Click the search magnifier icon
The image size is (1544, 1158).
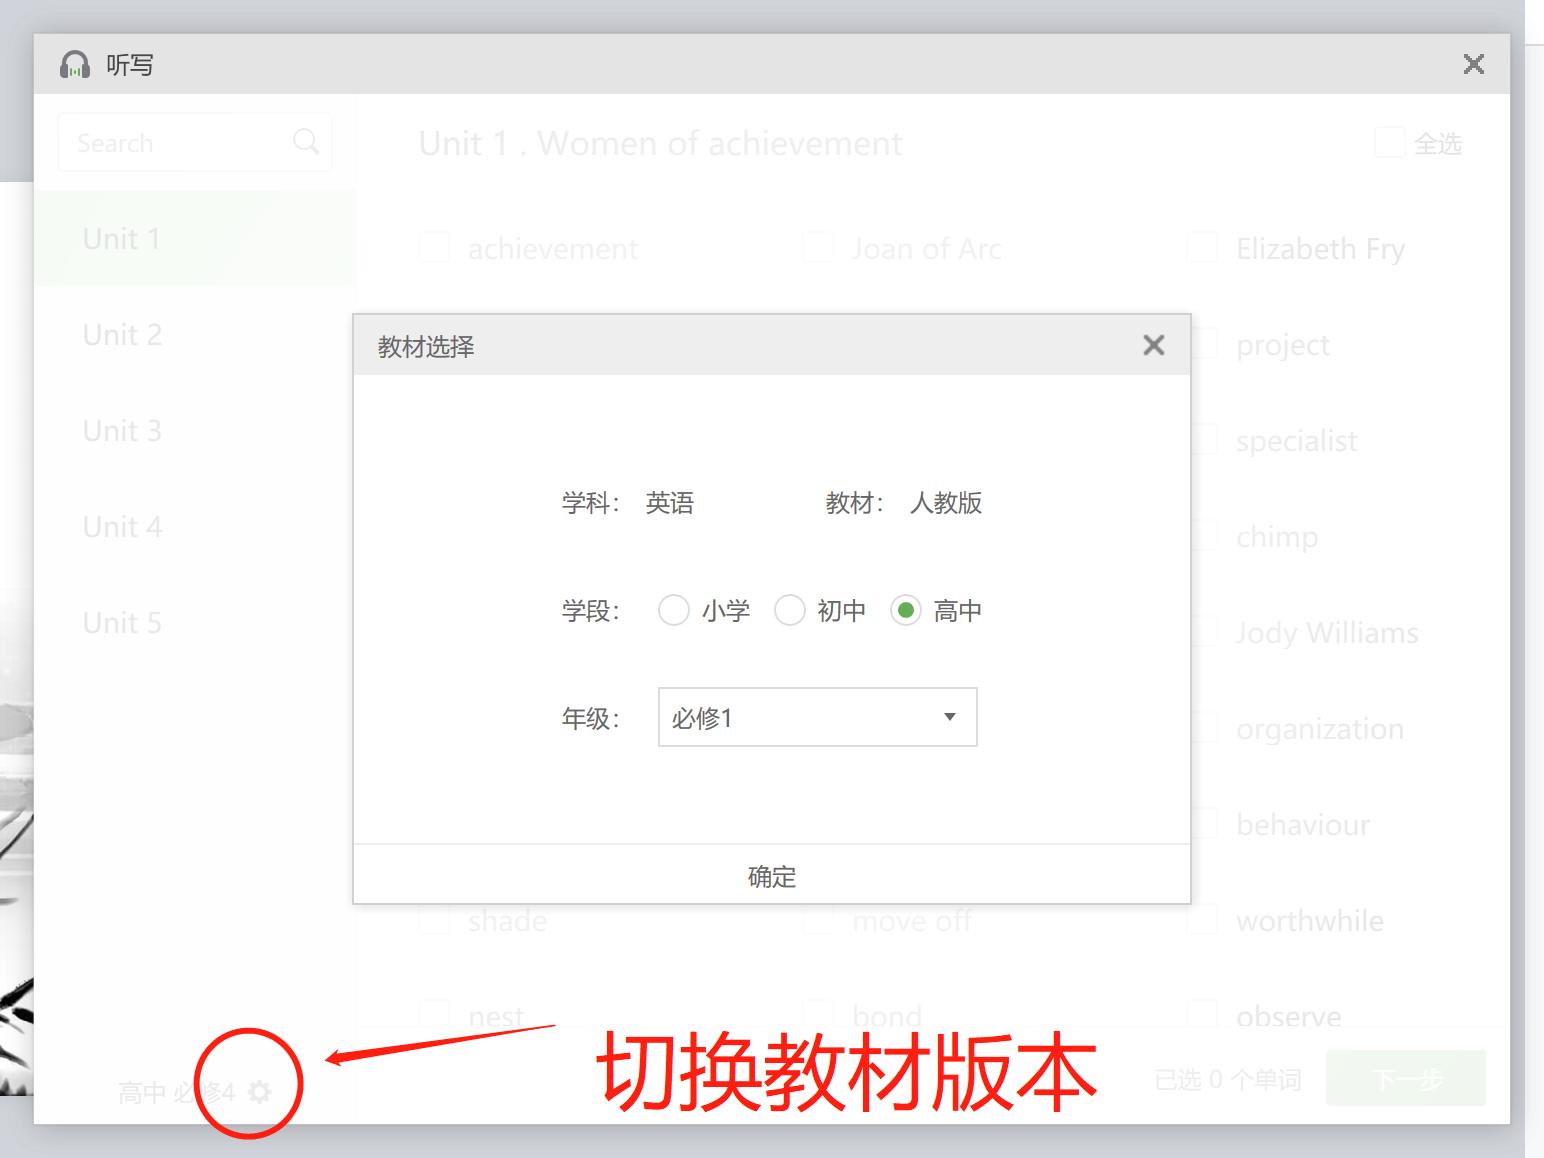point(306,141)
